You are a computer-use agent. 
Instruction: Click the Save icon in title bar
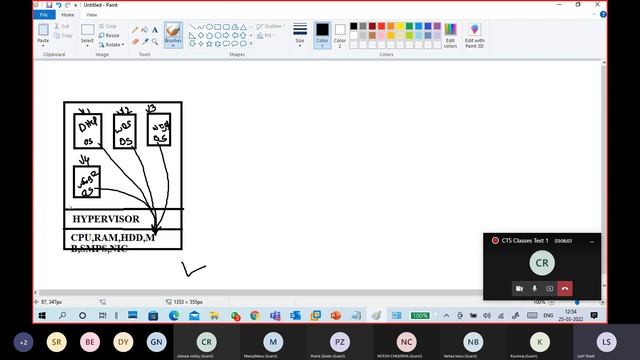point(49,5)
